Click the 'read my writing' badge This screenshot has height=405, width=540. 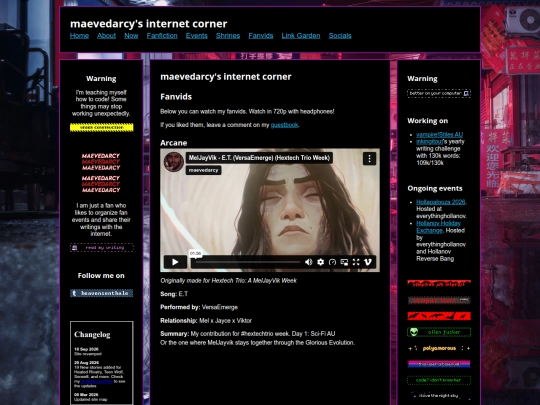click(x=102, y=248)
